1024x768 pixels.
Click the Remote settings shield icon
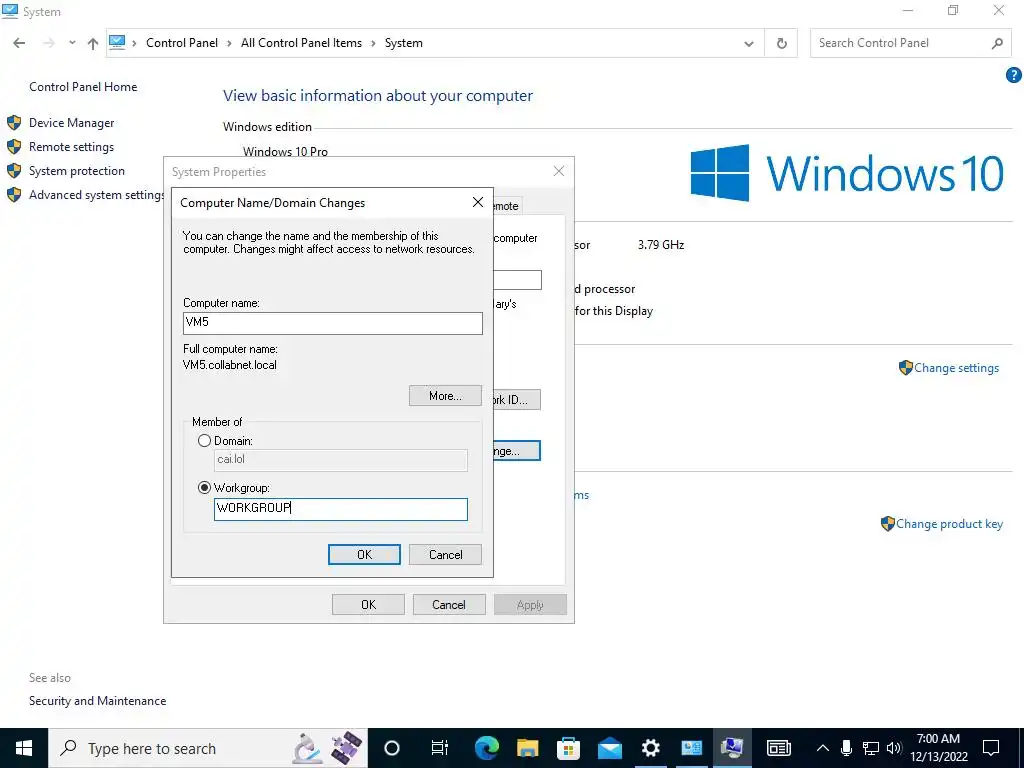(14, 147)
